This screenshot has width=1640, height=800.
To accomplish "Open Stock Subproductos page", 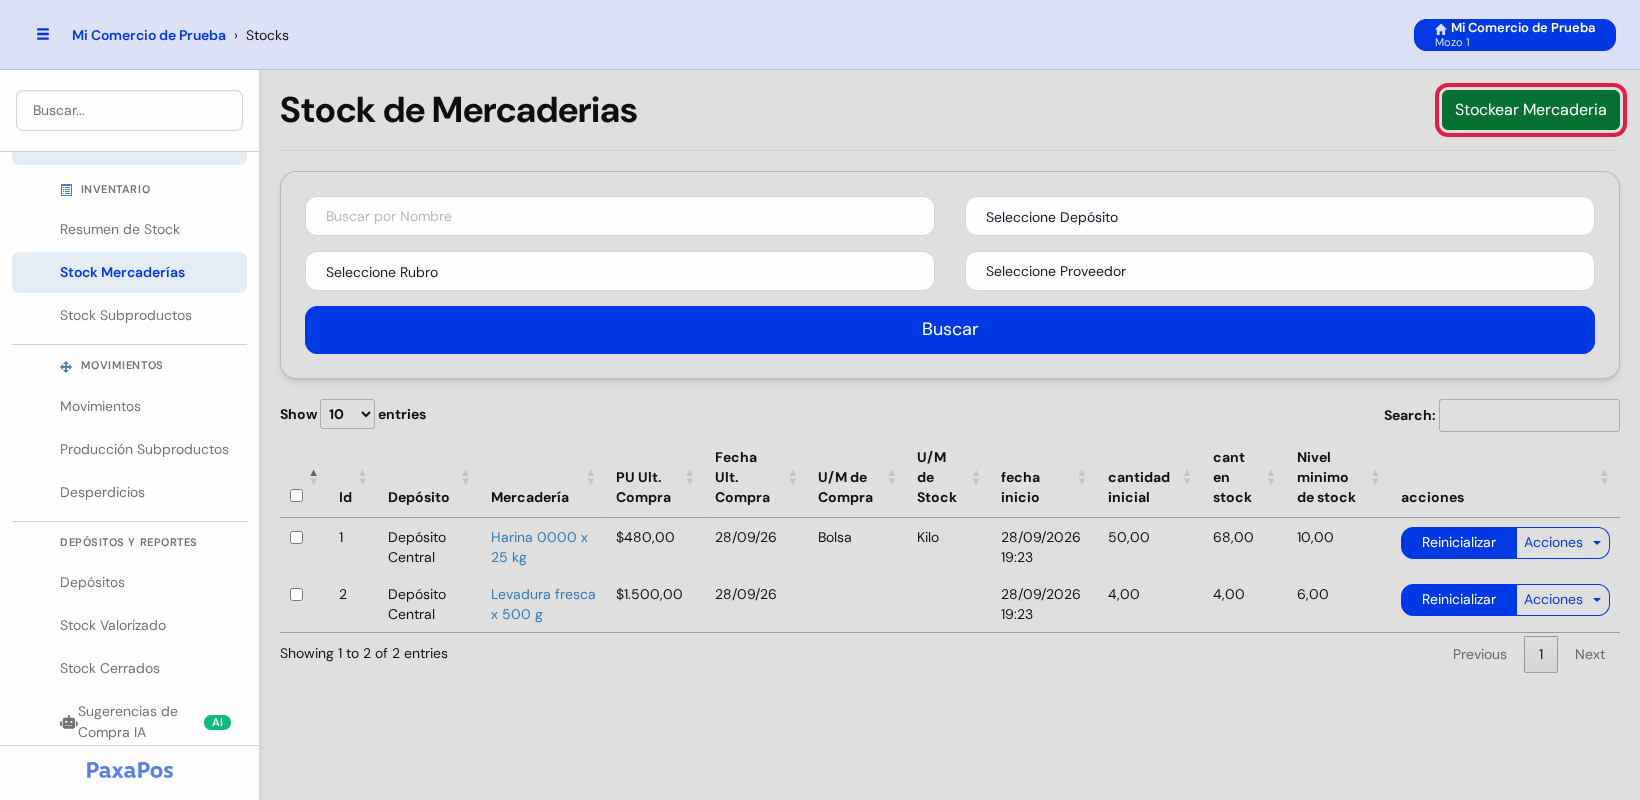I will click(126, 315).
